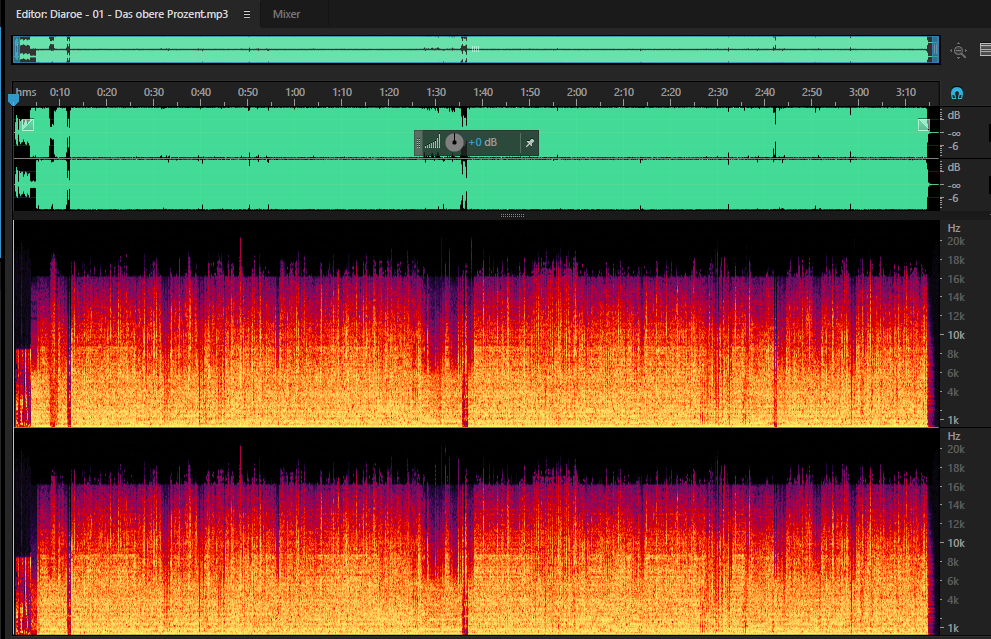Click the lower spectrogram Hz scale label
The height and width of the screenshot is (639, 991).
[954, 436]
